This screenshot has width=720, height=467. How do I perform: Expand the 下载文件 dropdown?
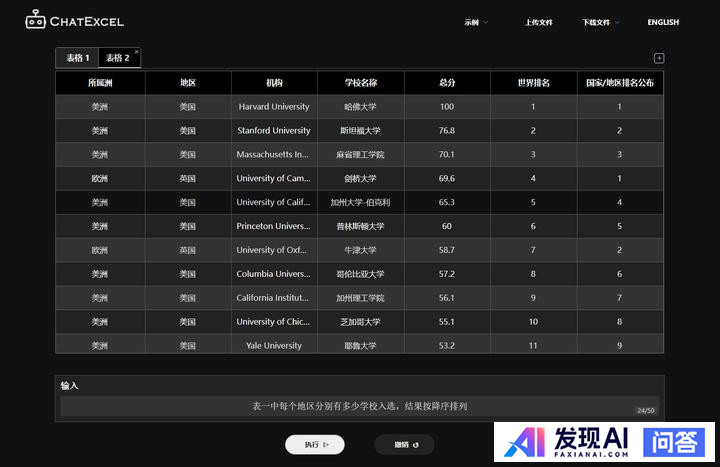click(601, 22)
